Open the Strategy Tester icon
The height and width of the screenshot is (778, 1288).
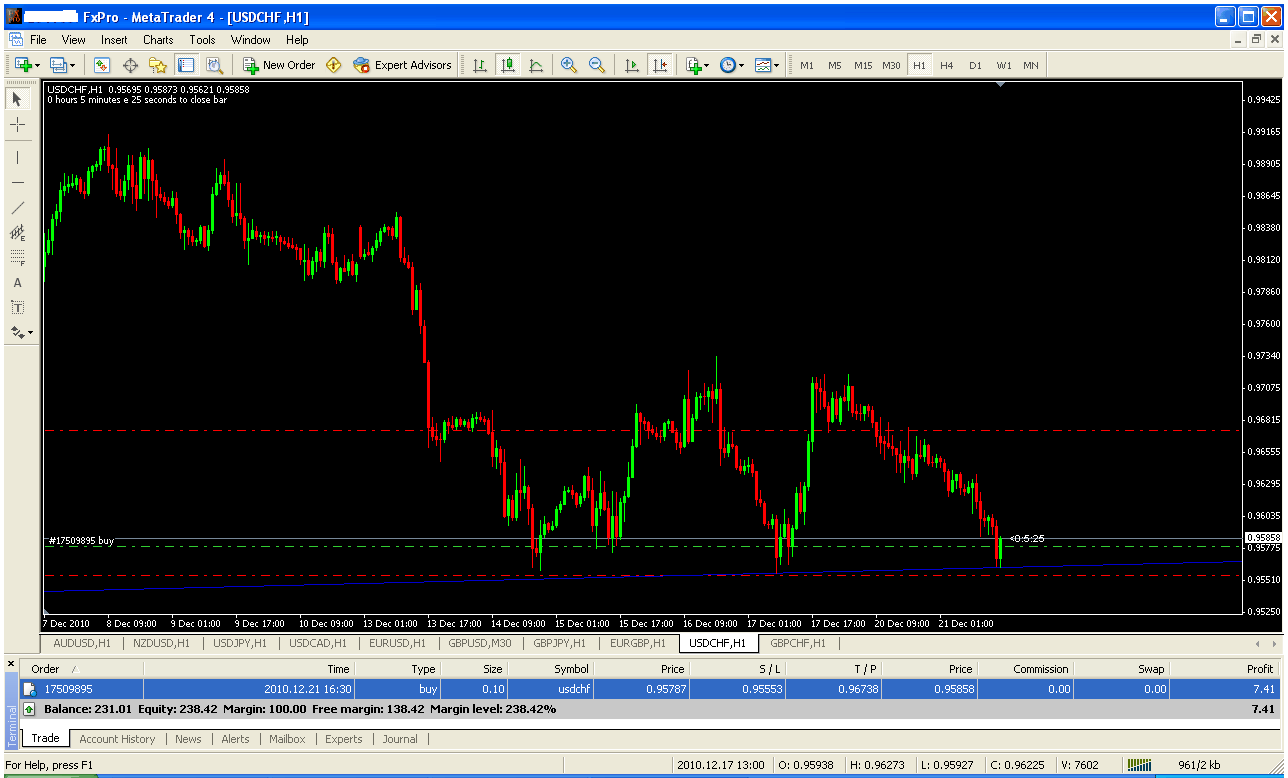214,65
